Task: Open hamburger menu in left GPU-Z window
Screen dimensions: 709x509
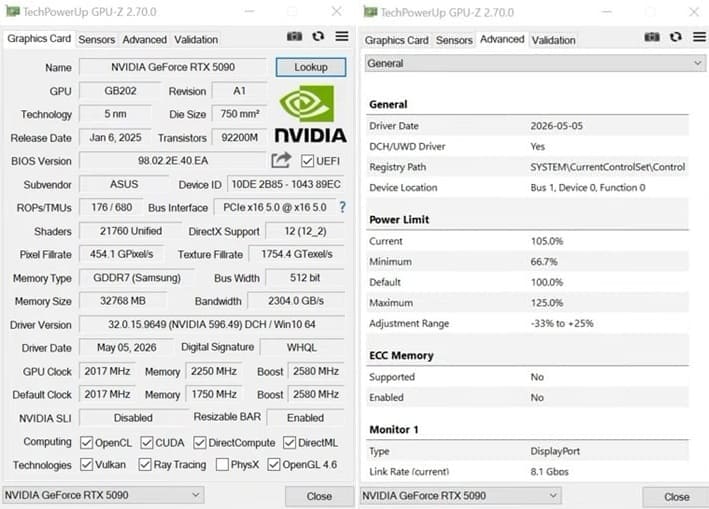Action: [342, 36]
